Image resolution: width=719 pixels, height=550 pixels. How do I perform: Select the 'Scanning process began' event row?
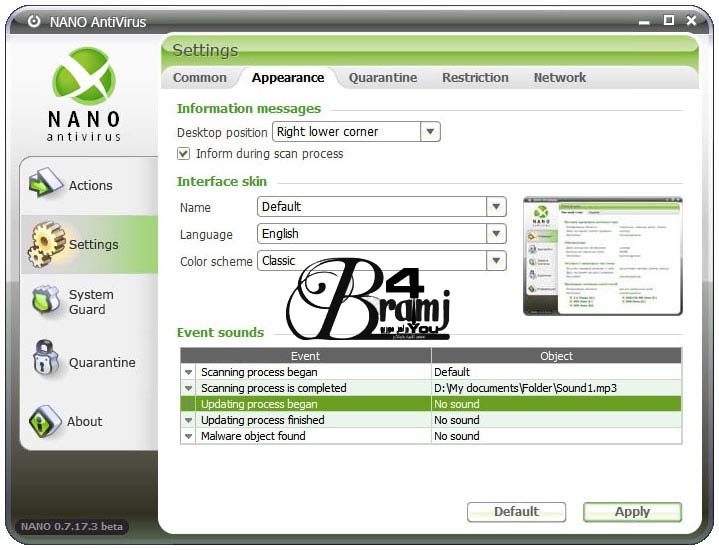(431, 372)
